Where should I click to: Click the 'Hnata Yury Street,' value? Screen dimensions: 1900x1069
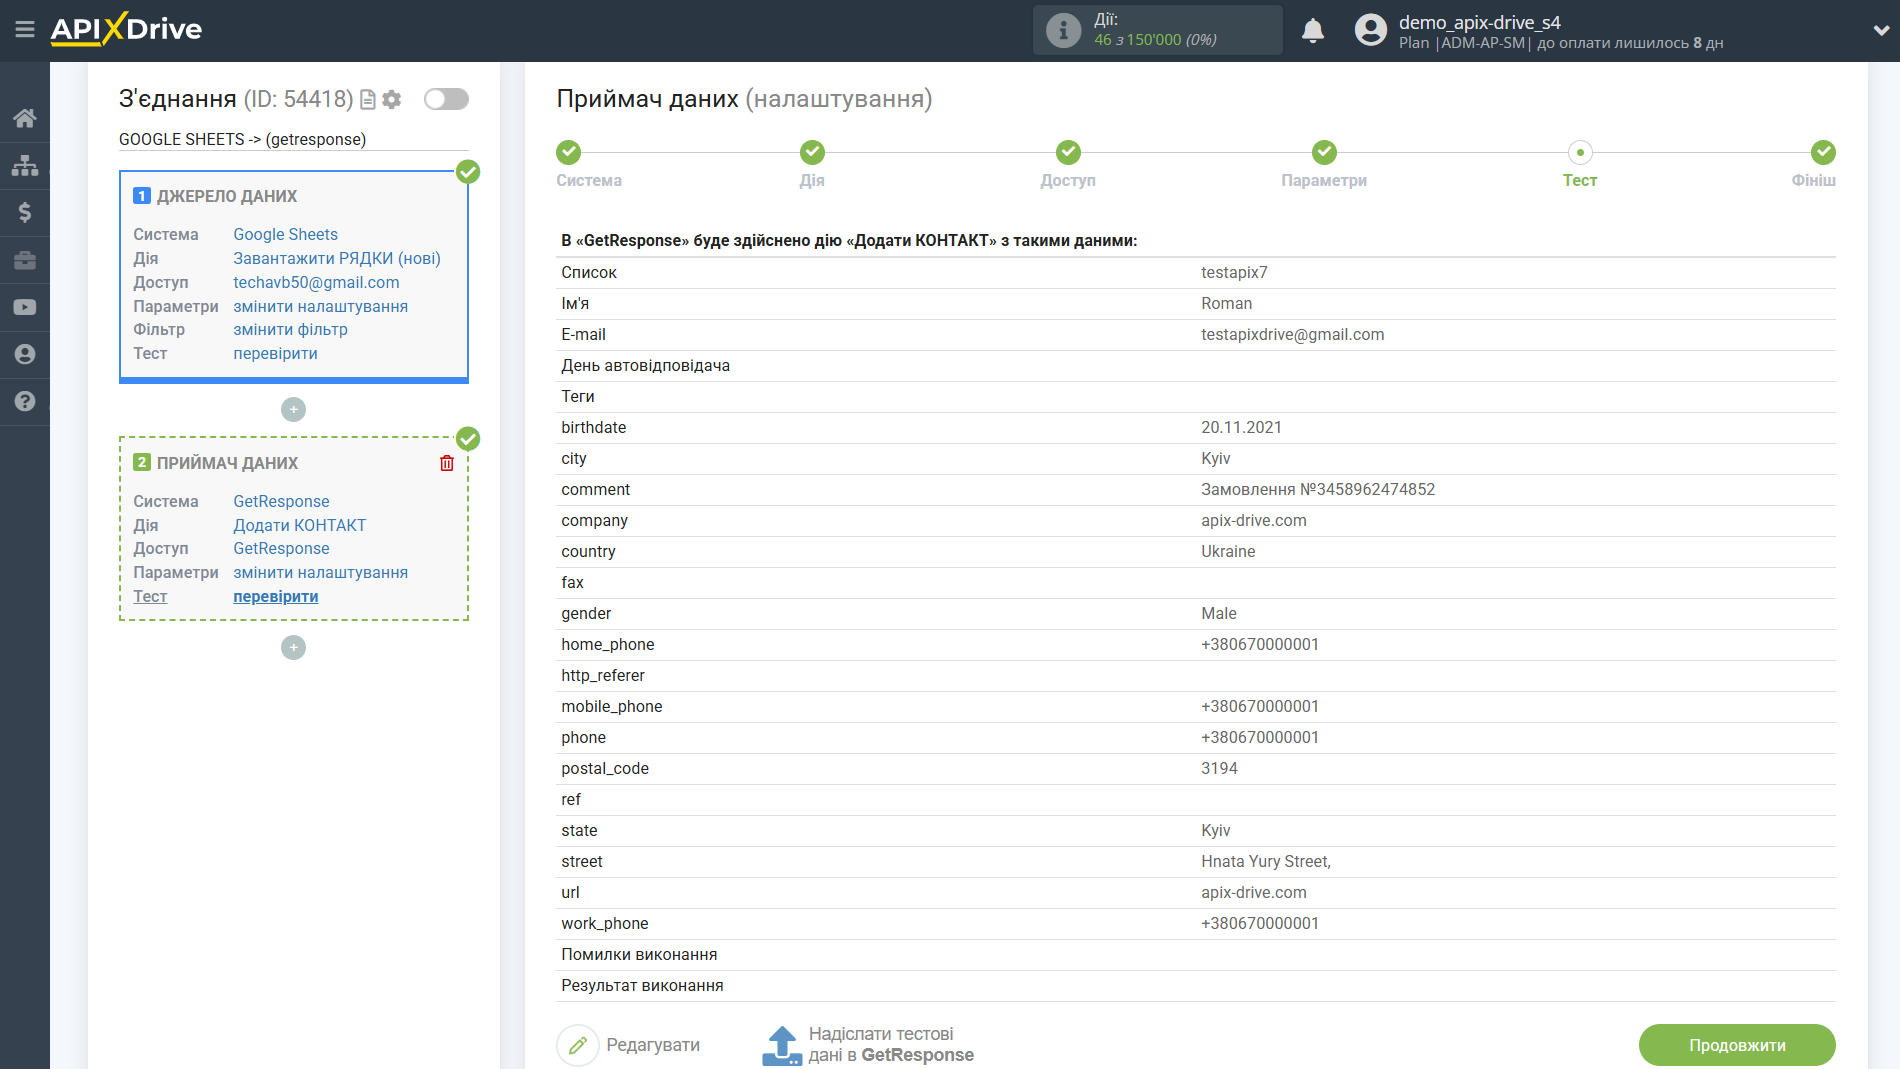[x=1266, y=861]
